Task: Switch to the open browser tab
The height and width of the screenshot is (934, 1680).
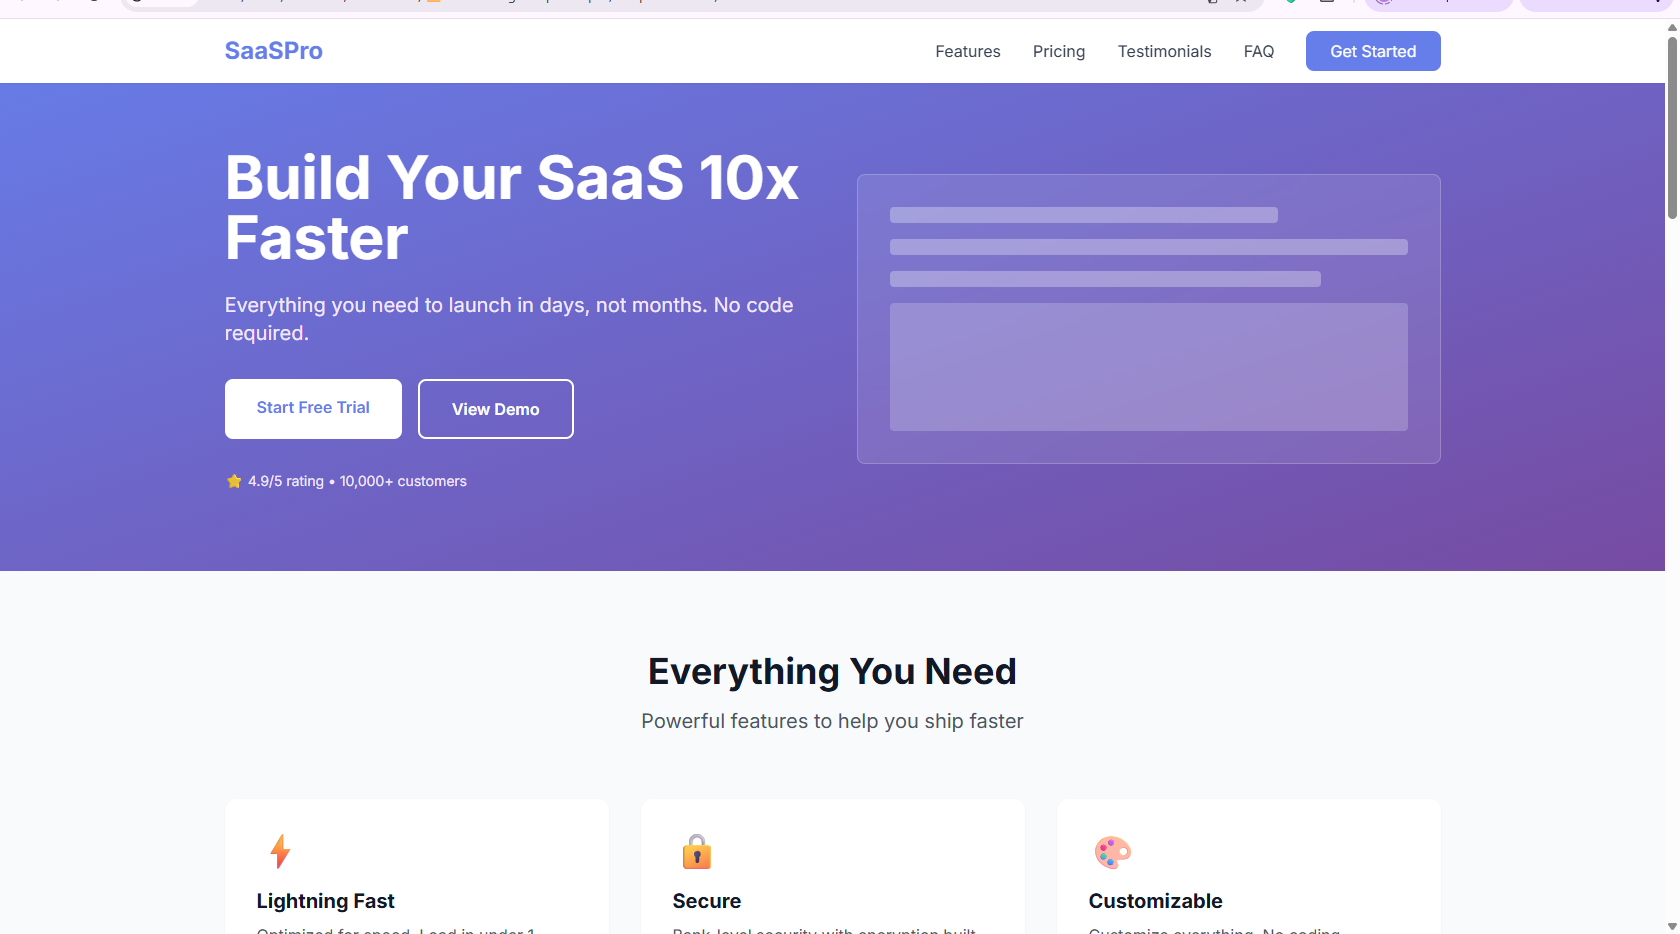Action: coord(160,3)
